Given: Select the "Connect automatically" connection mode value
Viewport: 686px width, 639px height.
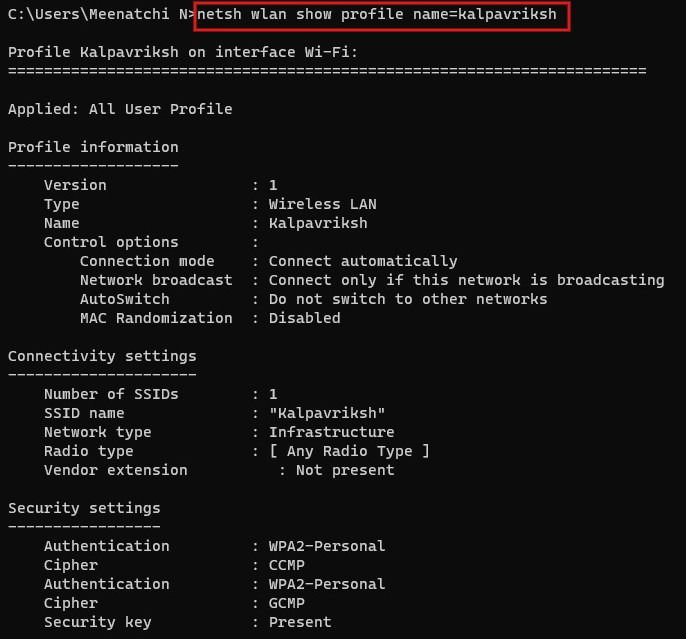Looking at the screenshot, I should pos(363,261).
